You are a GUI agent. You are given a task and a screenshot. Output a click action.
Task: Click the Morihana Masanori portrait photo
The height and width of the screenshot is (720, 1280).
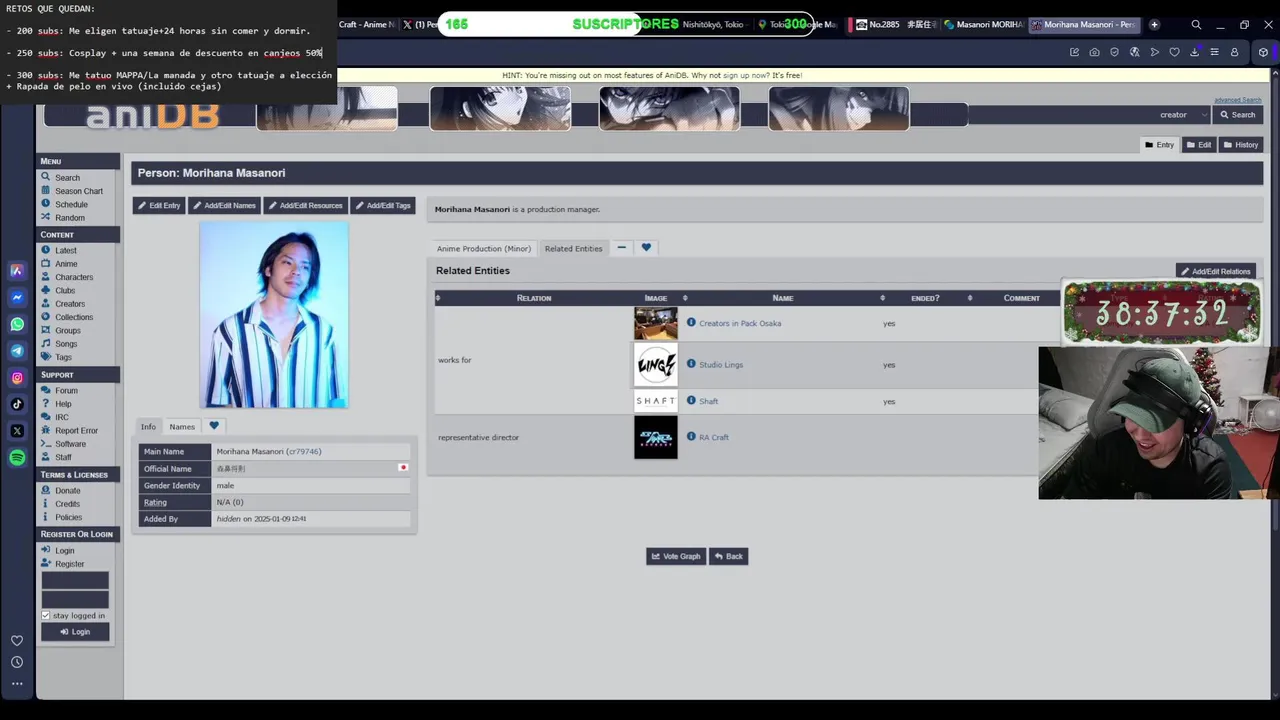coord(274,315)
